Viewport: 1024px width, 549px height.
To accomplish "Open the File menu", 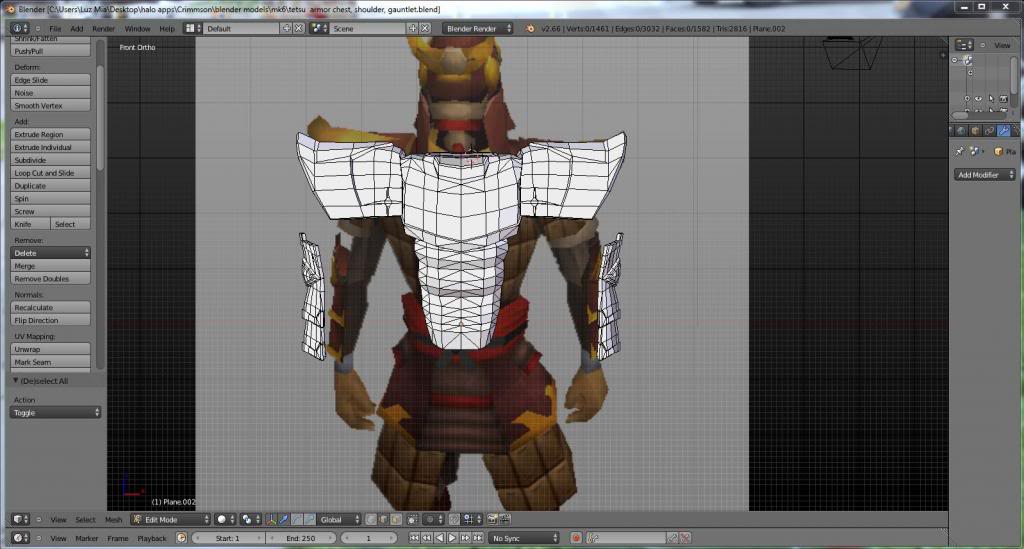I will 55,29.
